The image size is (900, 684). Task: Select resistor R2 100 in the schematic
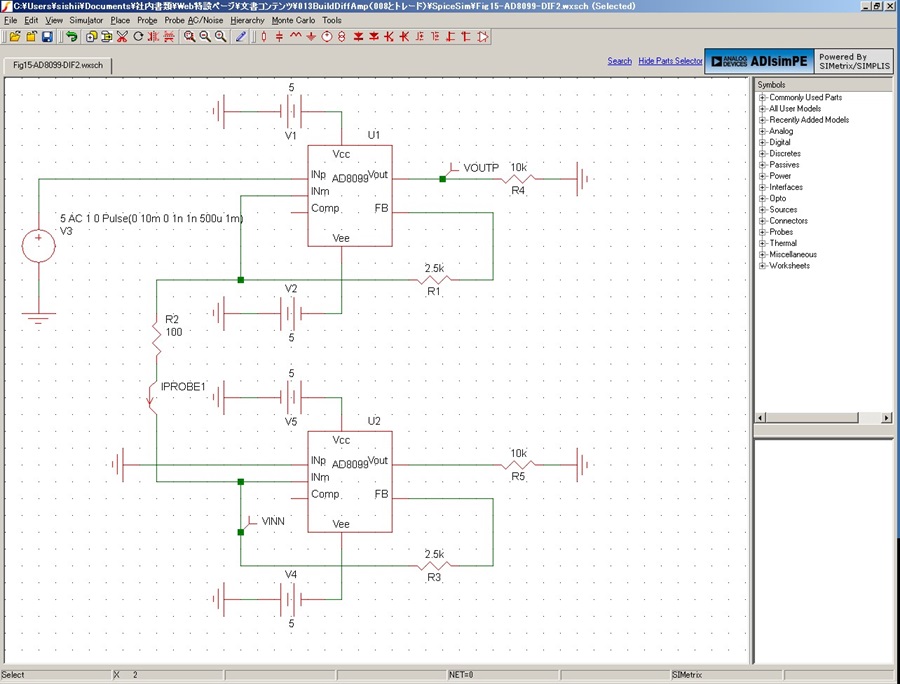[156, 339]
